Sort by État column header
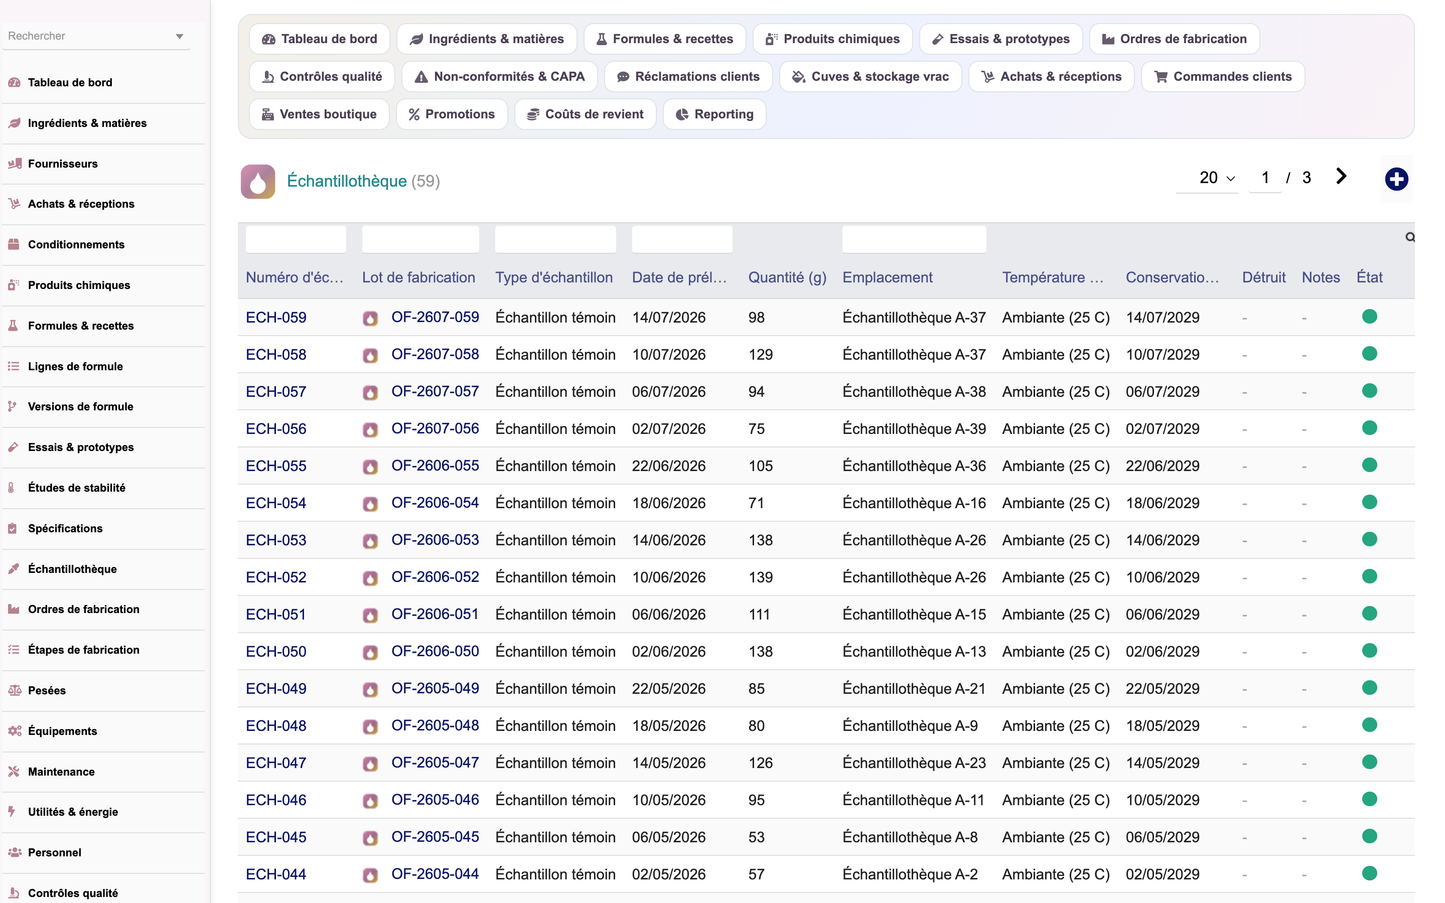This screenshot has width=1445, height=903. click(x=1369, y=278)
